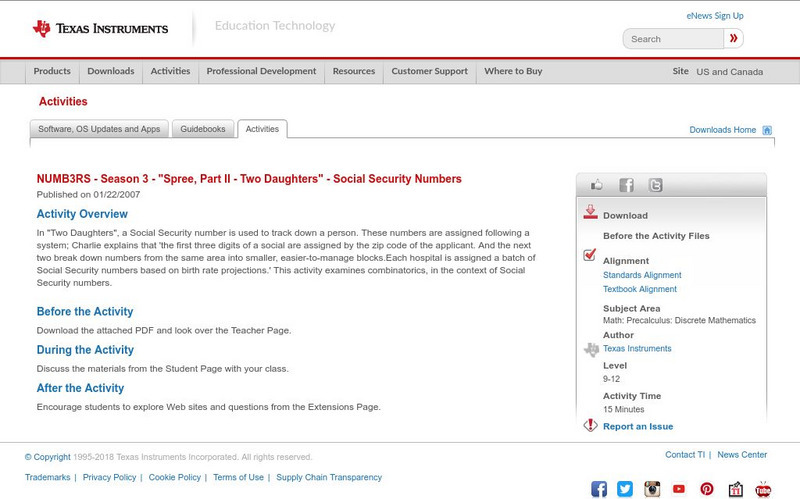Click the Published on 01/22/2007 text

tap(88, 194)
